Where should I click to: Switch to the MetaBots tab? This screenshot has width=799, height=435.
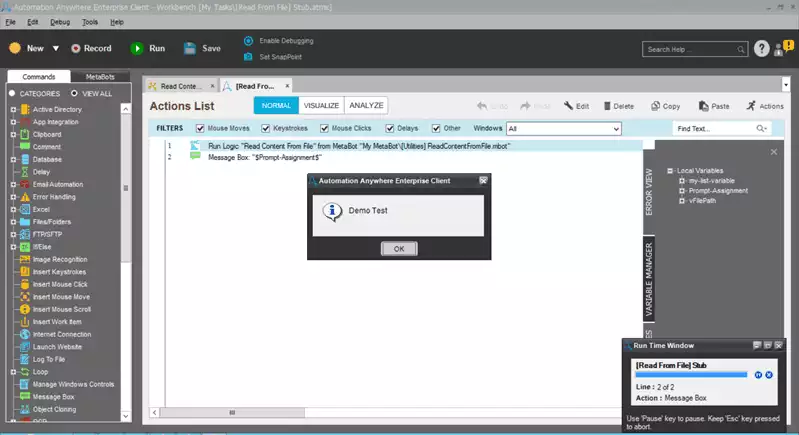(99, 77)
